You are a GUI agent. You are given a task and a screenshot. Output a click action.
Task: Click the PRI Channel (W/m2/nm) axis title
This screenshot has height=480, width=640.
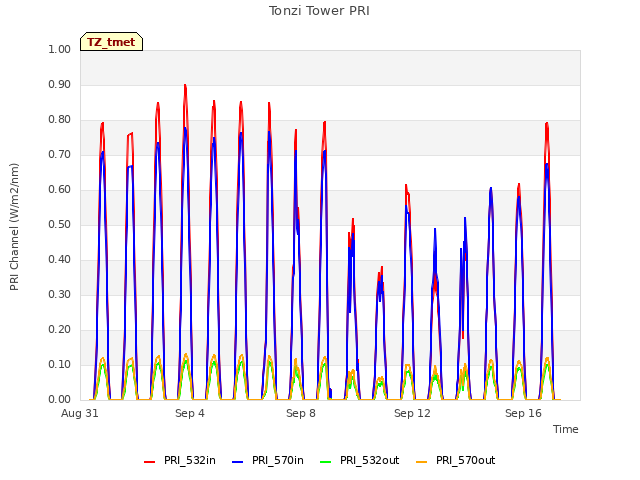pos(14,227)
